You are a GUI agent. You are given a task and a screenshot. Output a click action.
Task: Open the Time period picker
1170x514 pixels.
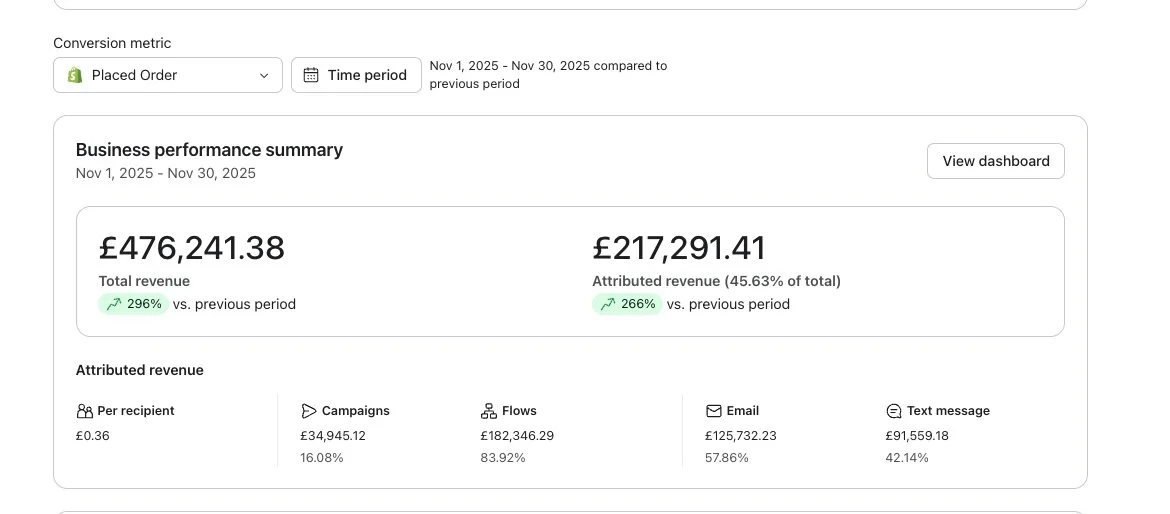point(356,75)
